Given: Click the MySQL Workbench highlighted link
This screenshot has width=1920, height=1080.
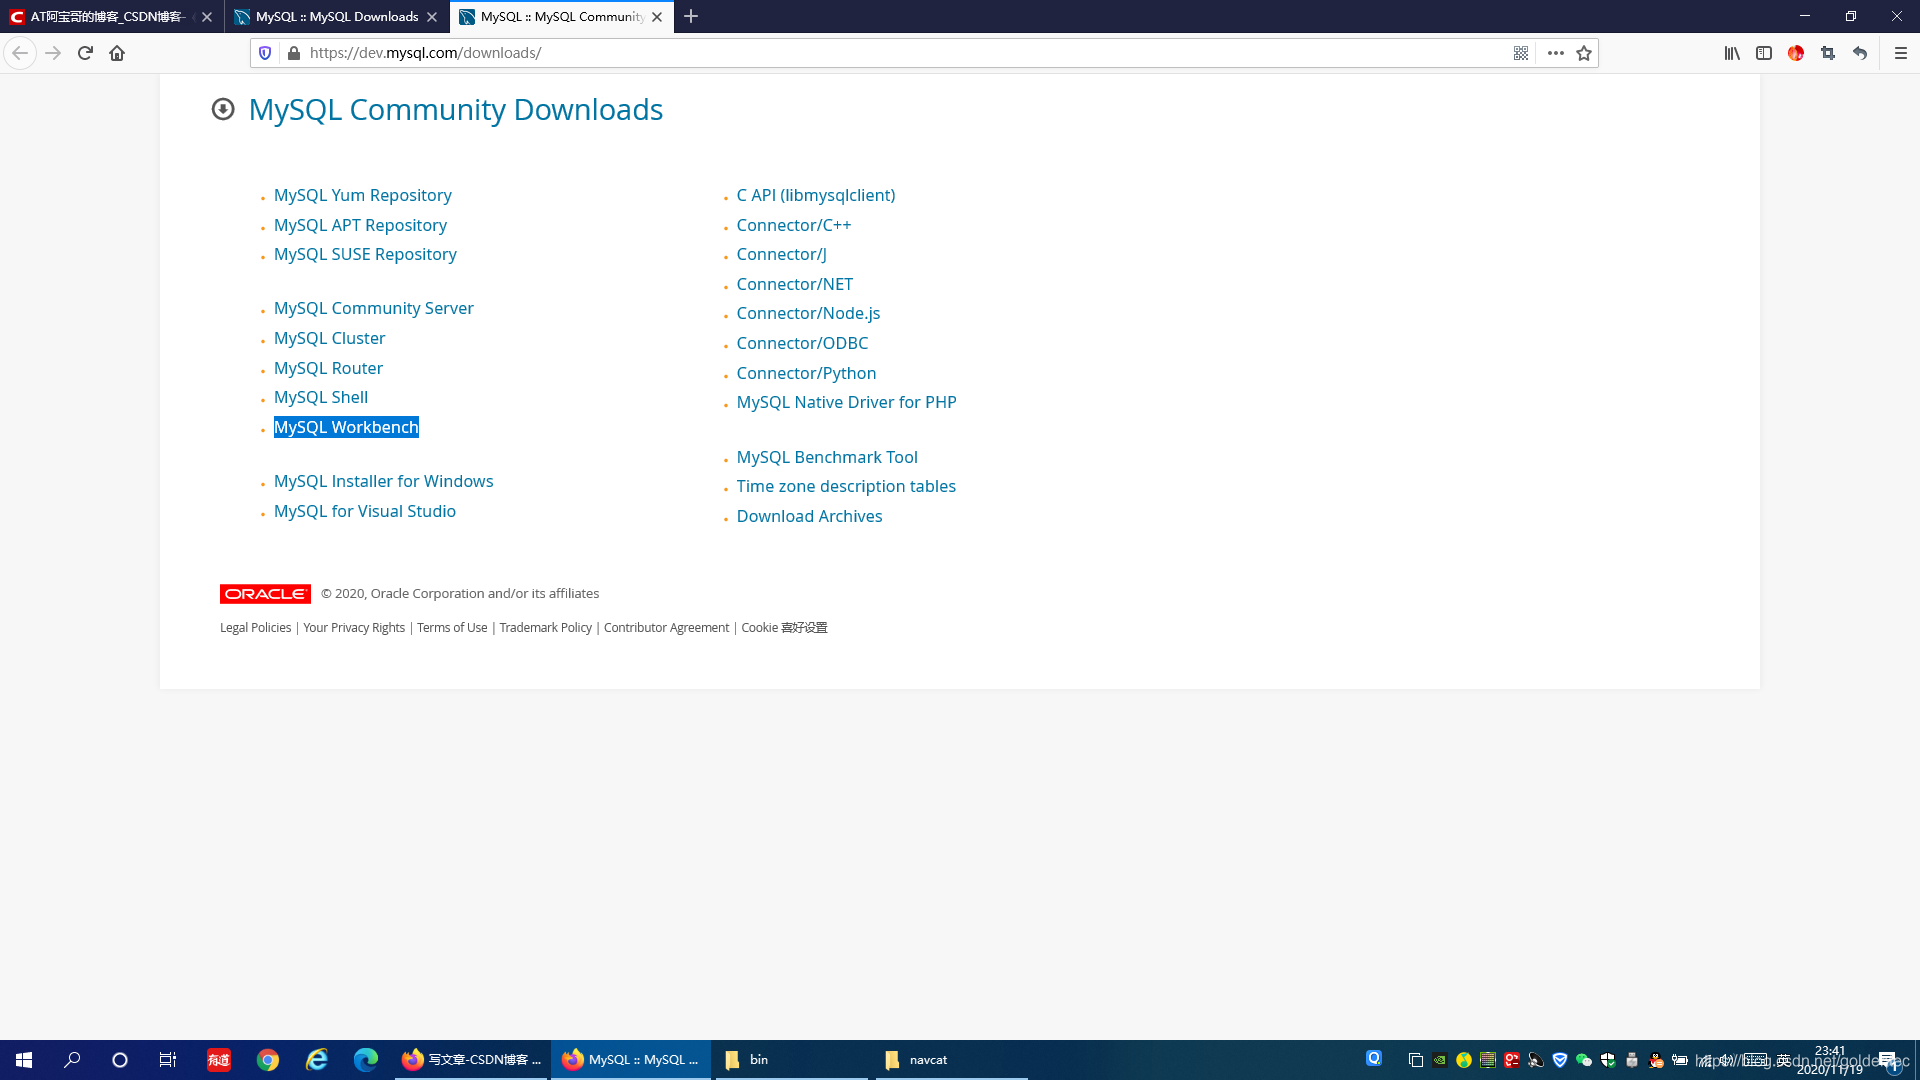Looking at the screenshot, I should coord(345,426).
